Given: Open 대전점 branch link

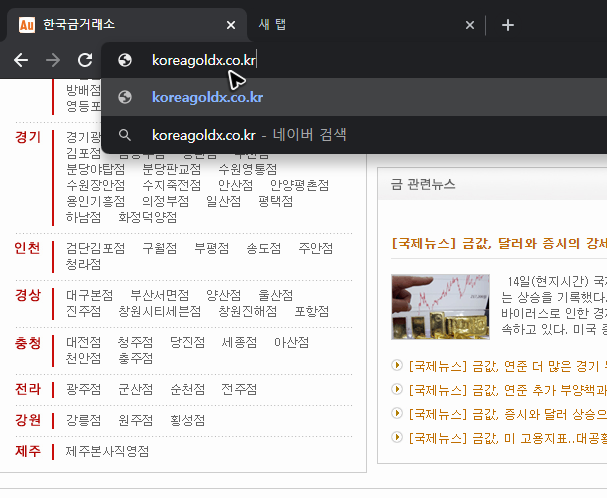Looking at the screenshot, I should tap(83, 342).
